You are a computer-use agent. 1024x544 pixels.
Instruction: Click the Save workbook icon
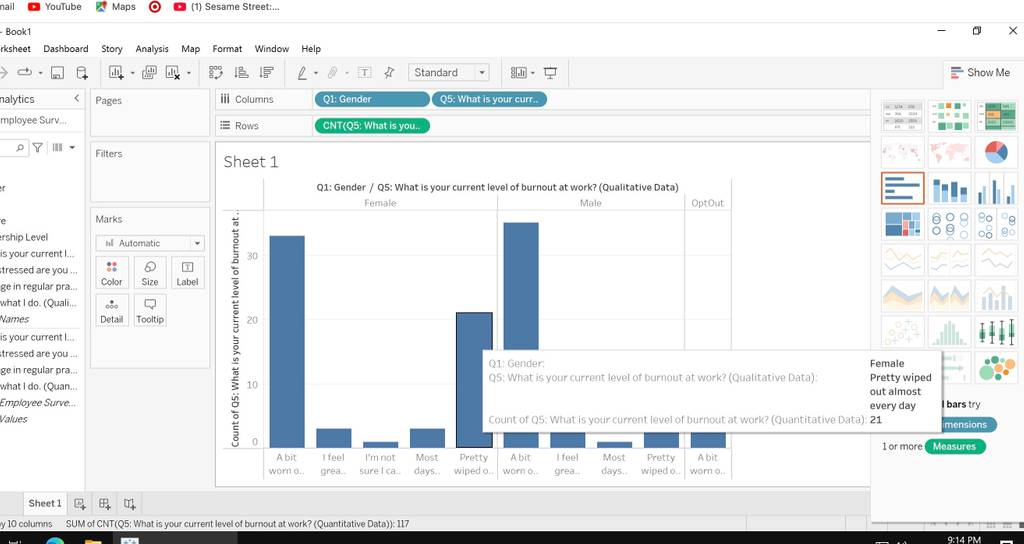[x=57, y=72]
